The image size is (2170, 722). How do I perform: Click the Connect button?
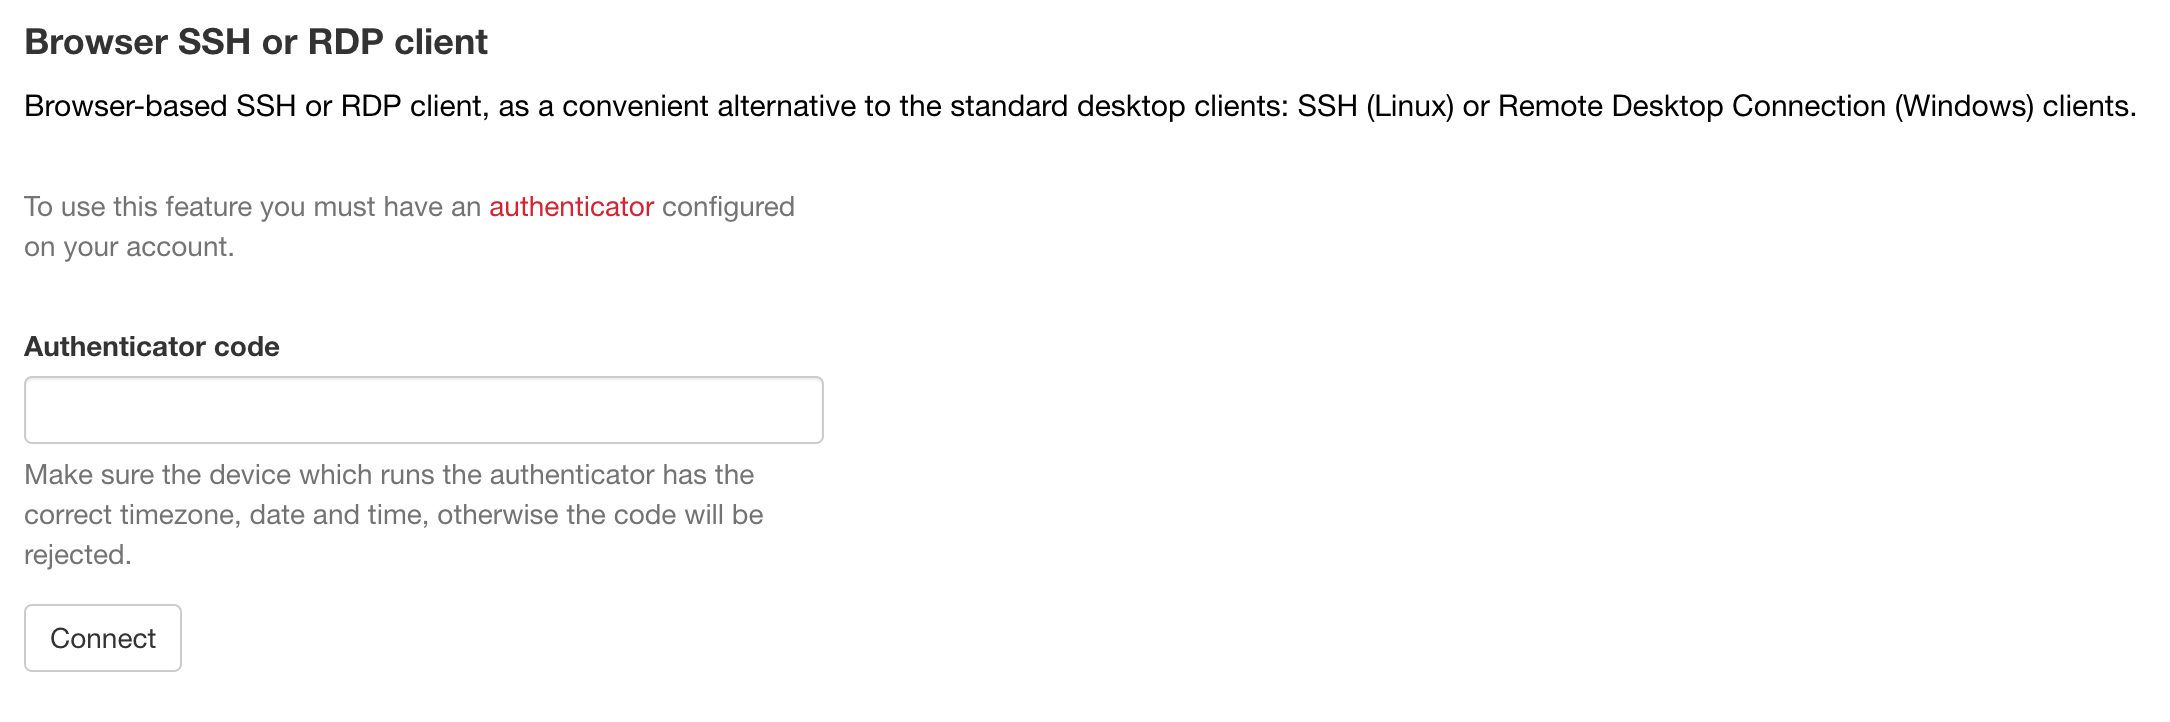[x=103, y=638]
